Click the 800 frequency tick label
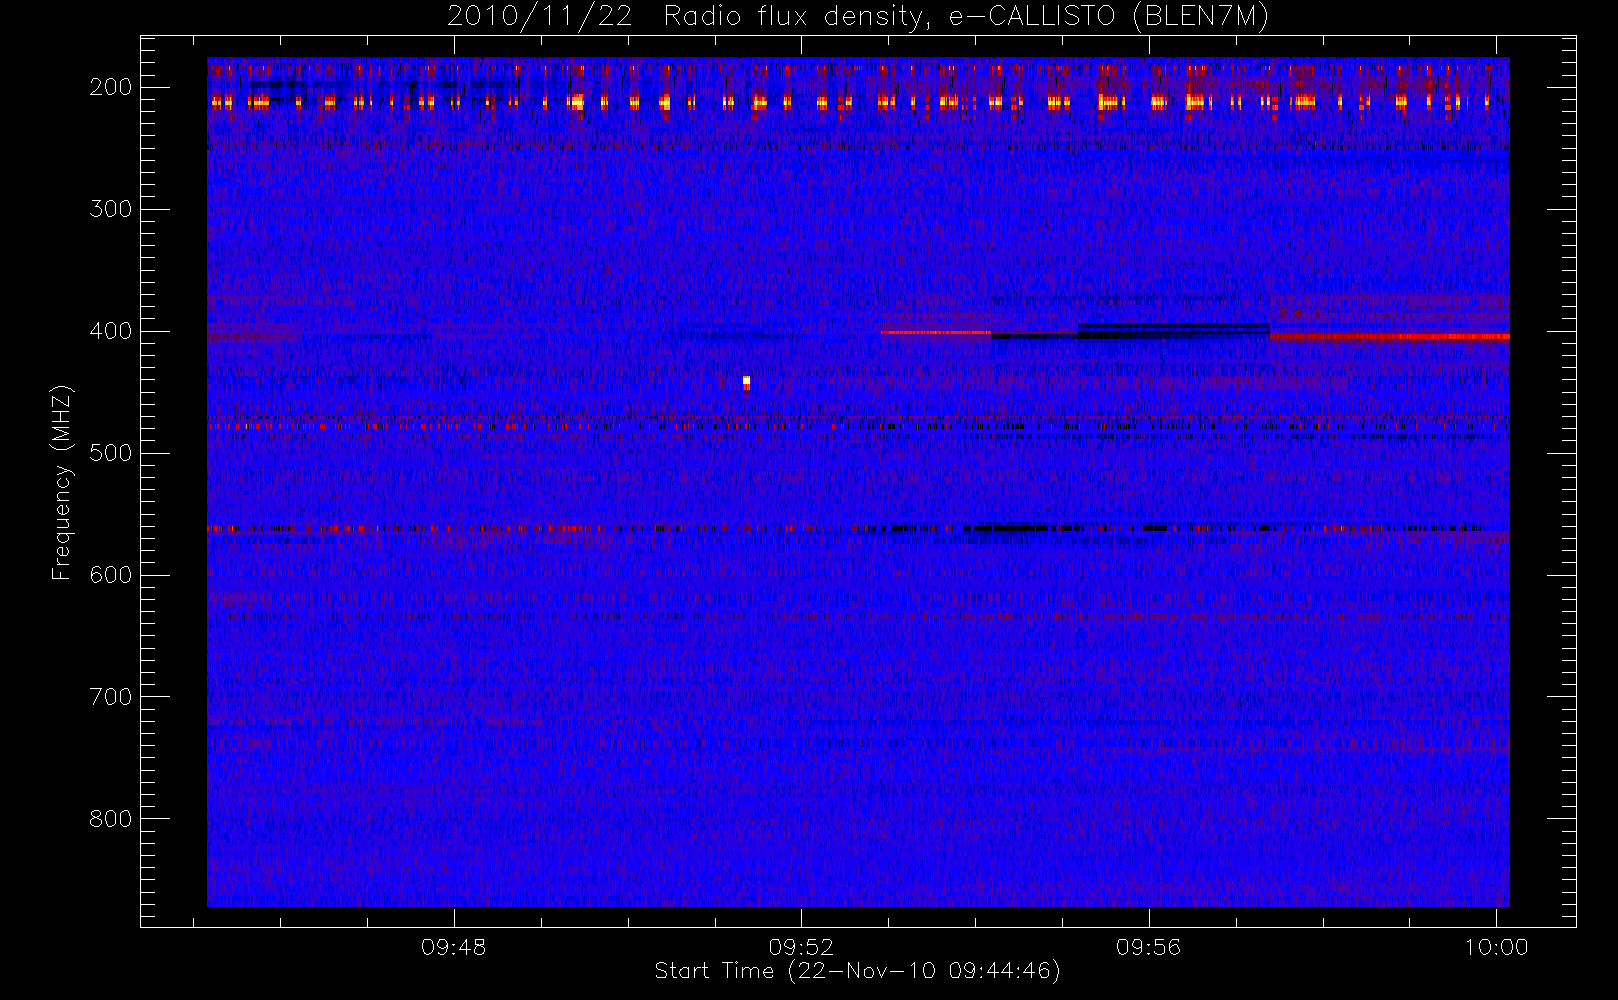Image resolution: width=1618 pixels, height=1000 pixels. point(111,819)
